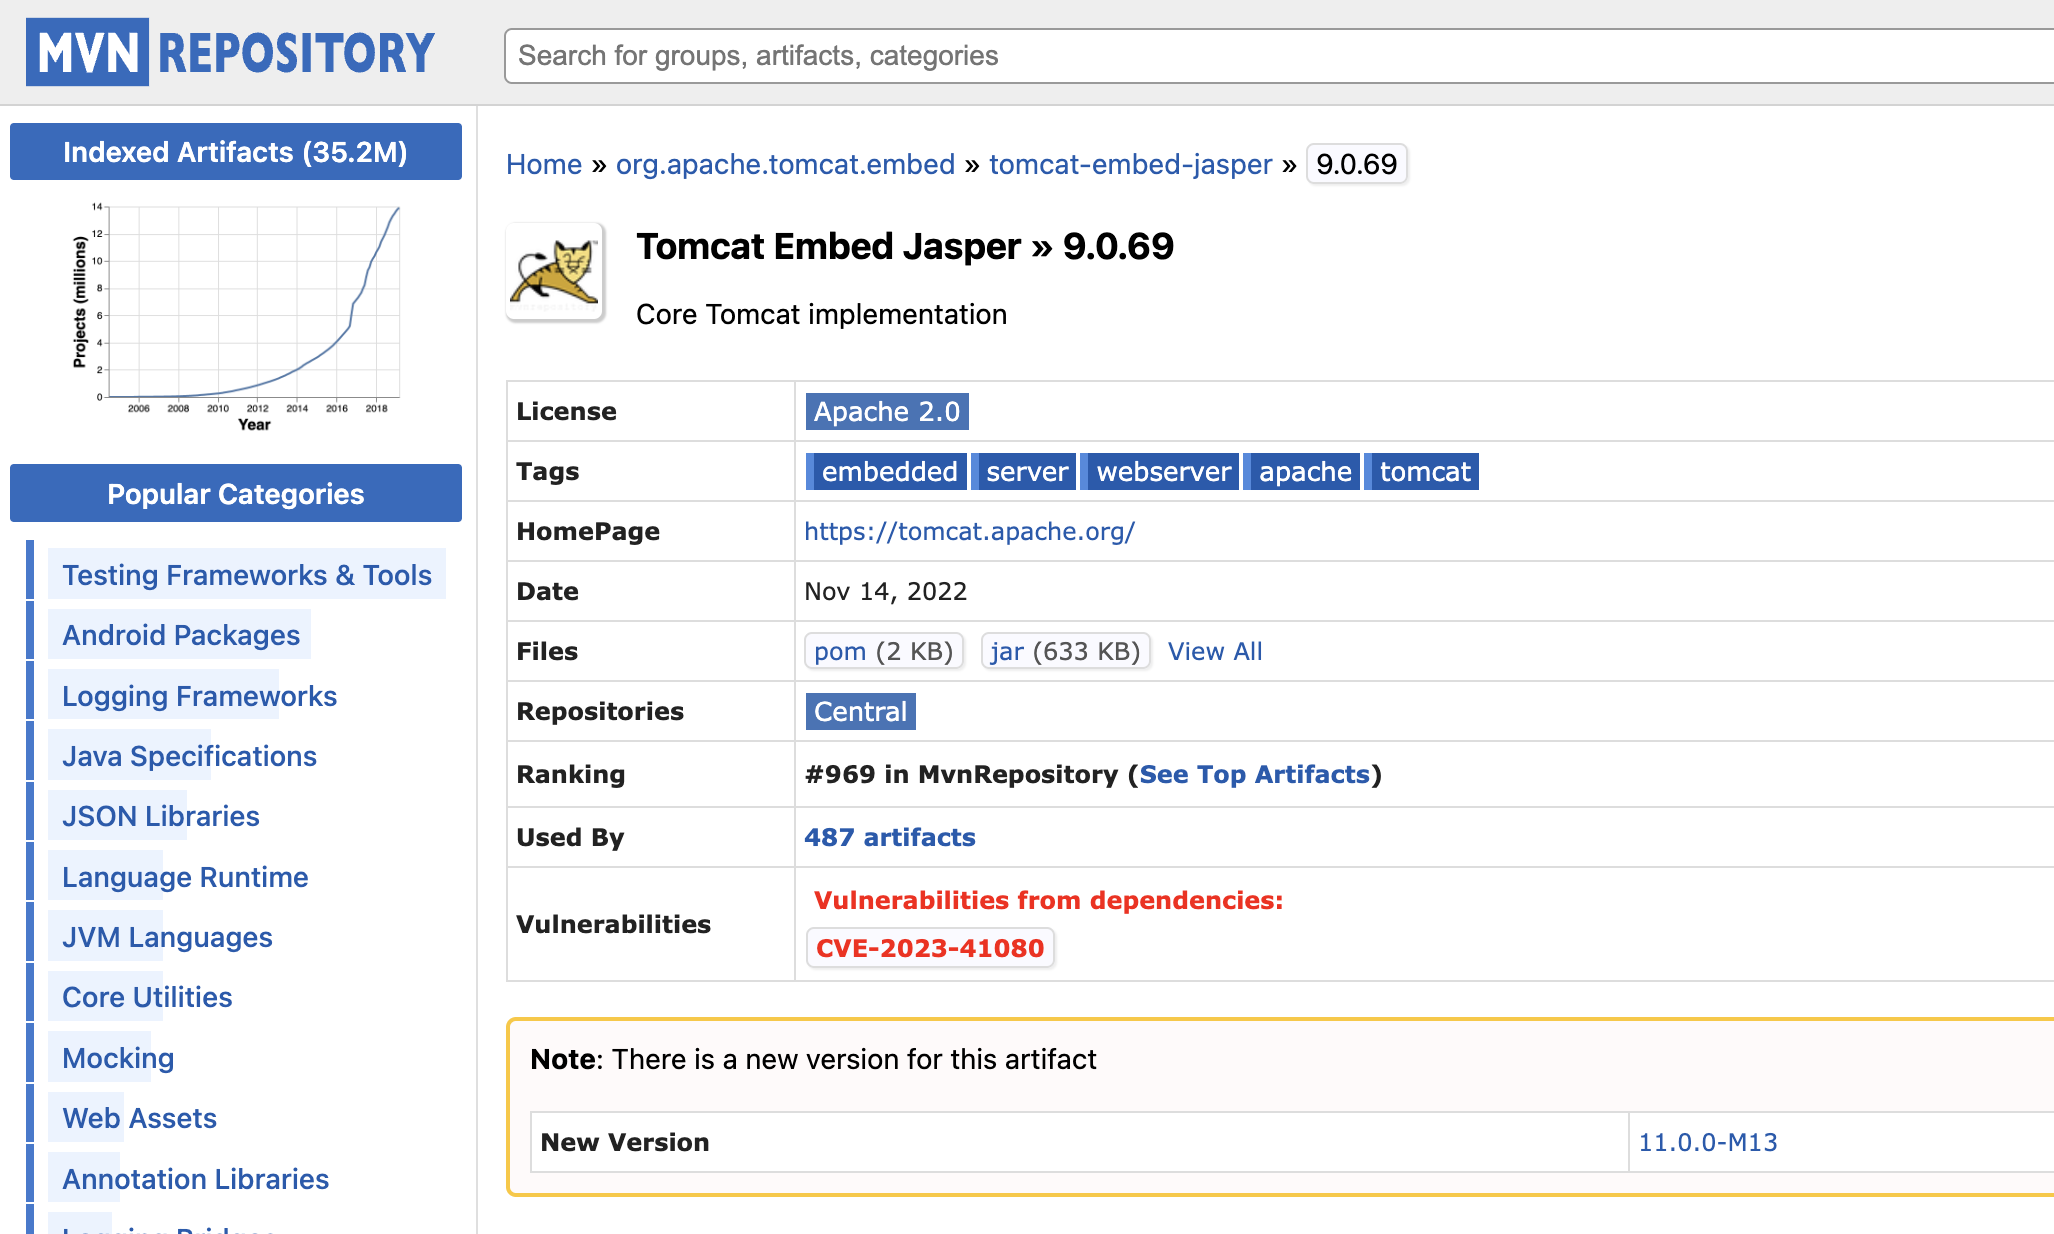This screenshot has height=1234, width=2054.
Task: Select the embedded tag
Action: click(888, 471)
